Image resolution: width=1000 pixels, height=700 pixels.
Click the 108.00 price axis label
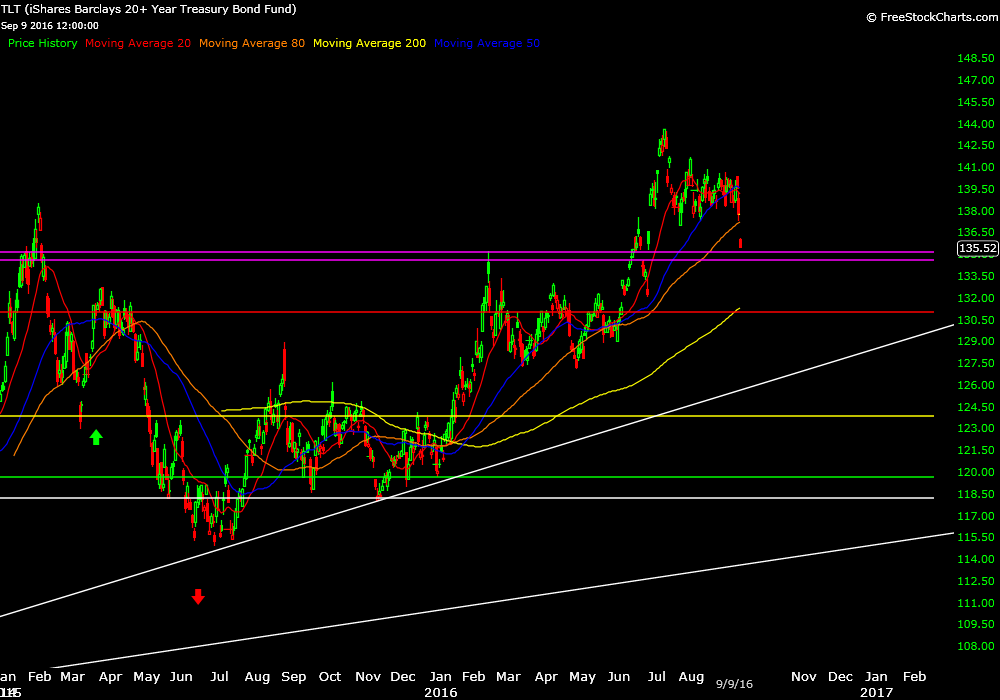[x=976, y=646]
